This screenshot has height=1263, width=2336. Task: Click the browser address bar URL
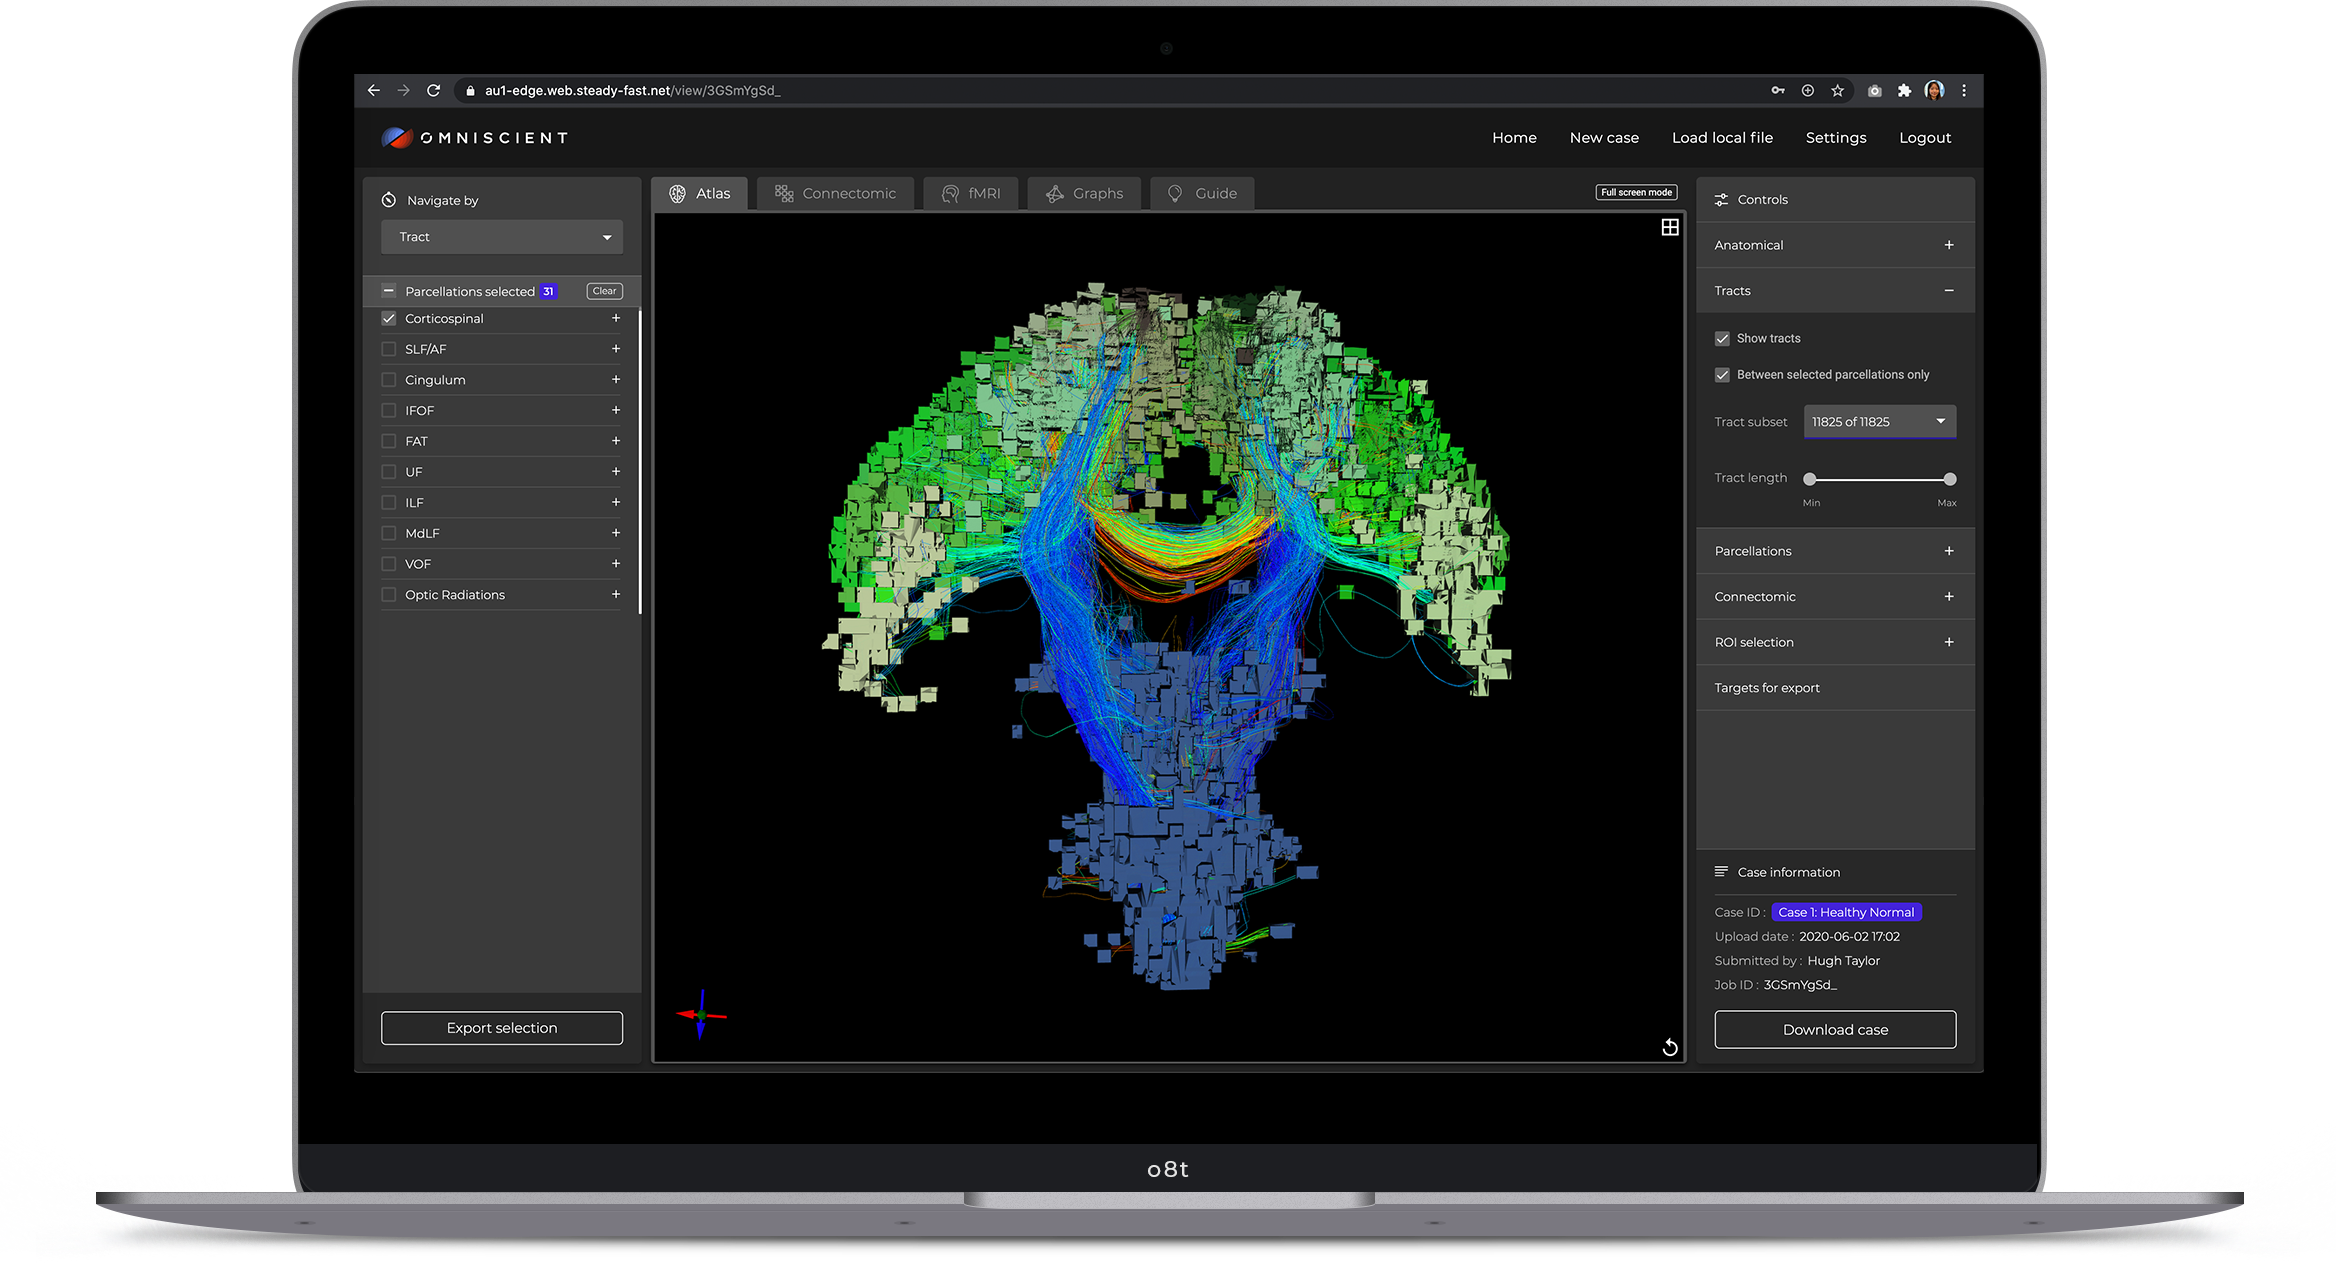click(x=632, y=90)
